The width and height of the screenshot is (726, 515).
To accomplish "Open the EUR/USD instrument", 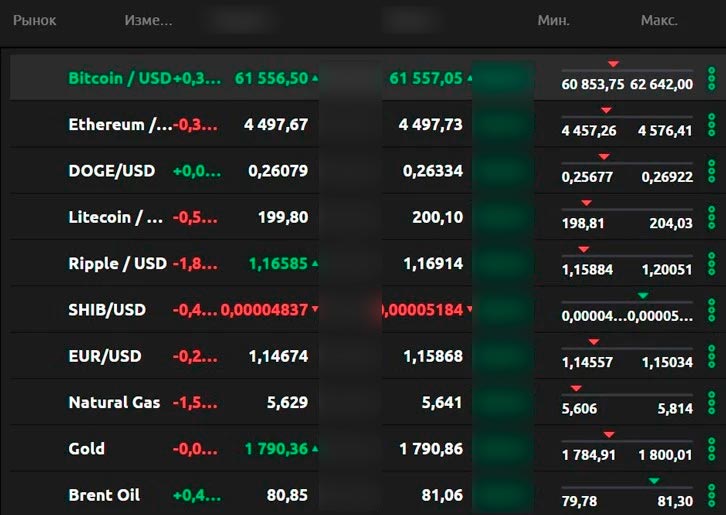I will click(105, 356).
